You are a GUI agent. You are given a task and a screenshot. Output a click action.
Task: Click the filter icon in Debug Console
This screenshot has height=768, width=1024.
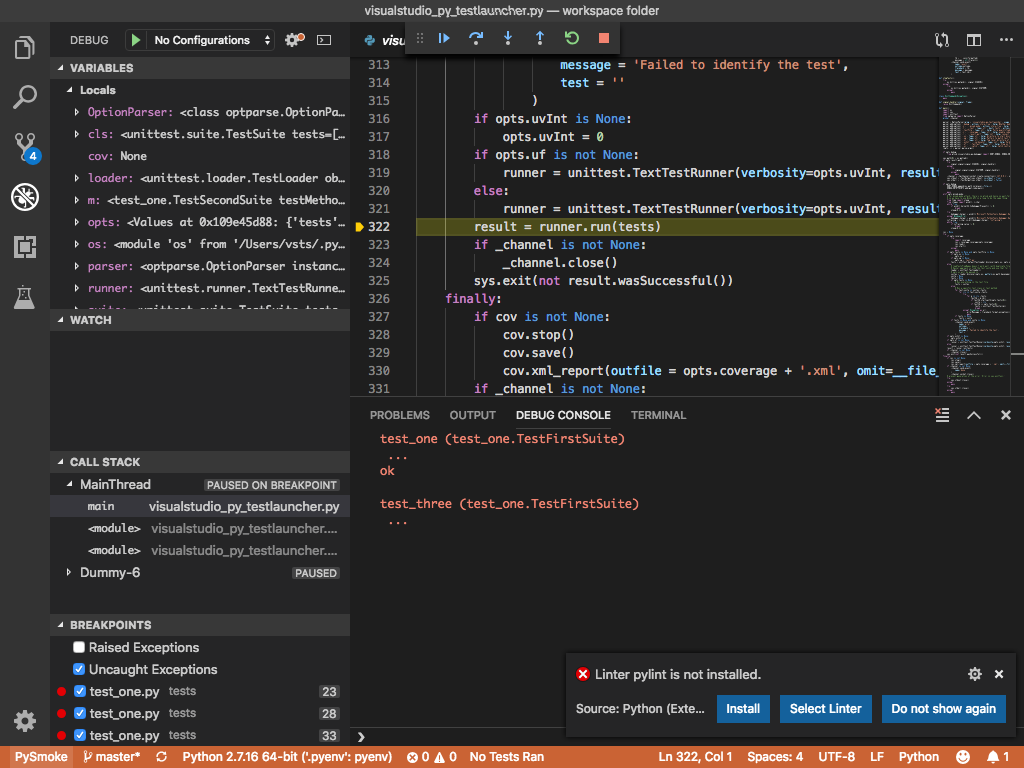pos(941,414)
